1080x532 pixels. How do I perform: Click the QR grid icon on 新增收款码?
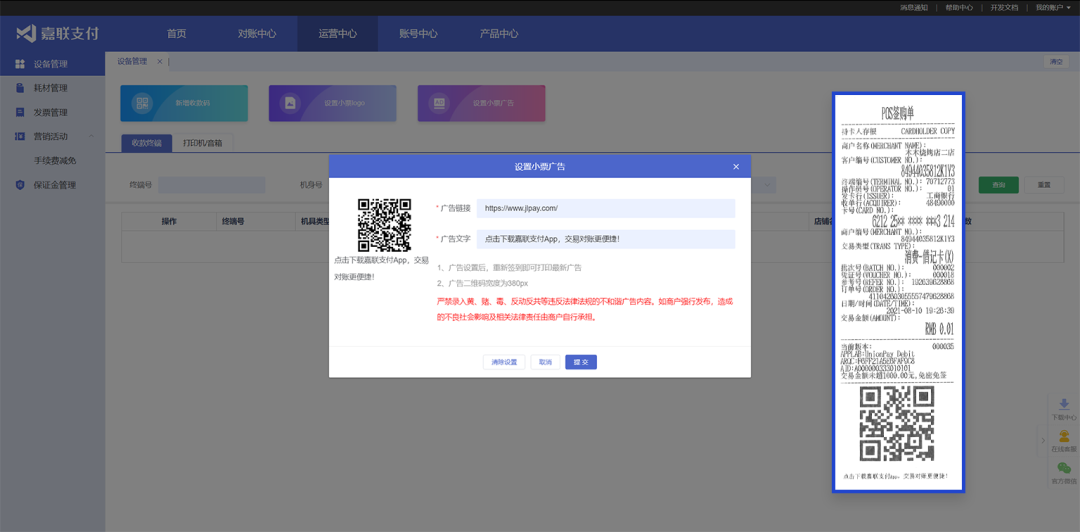pos(143,103)
